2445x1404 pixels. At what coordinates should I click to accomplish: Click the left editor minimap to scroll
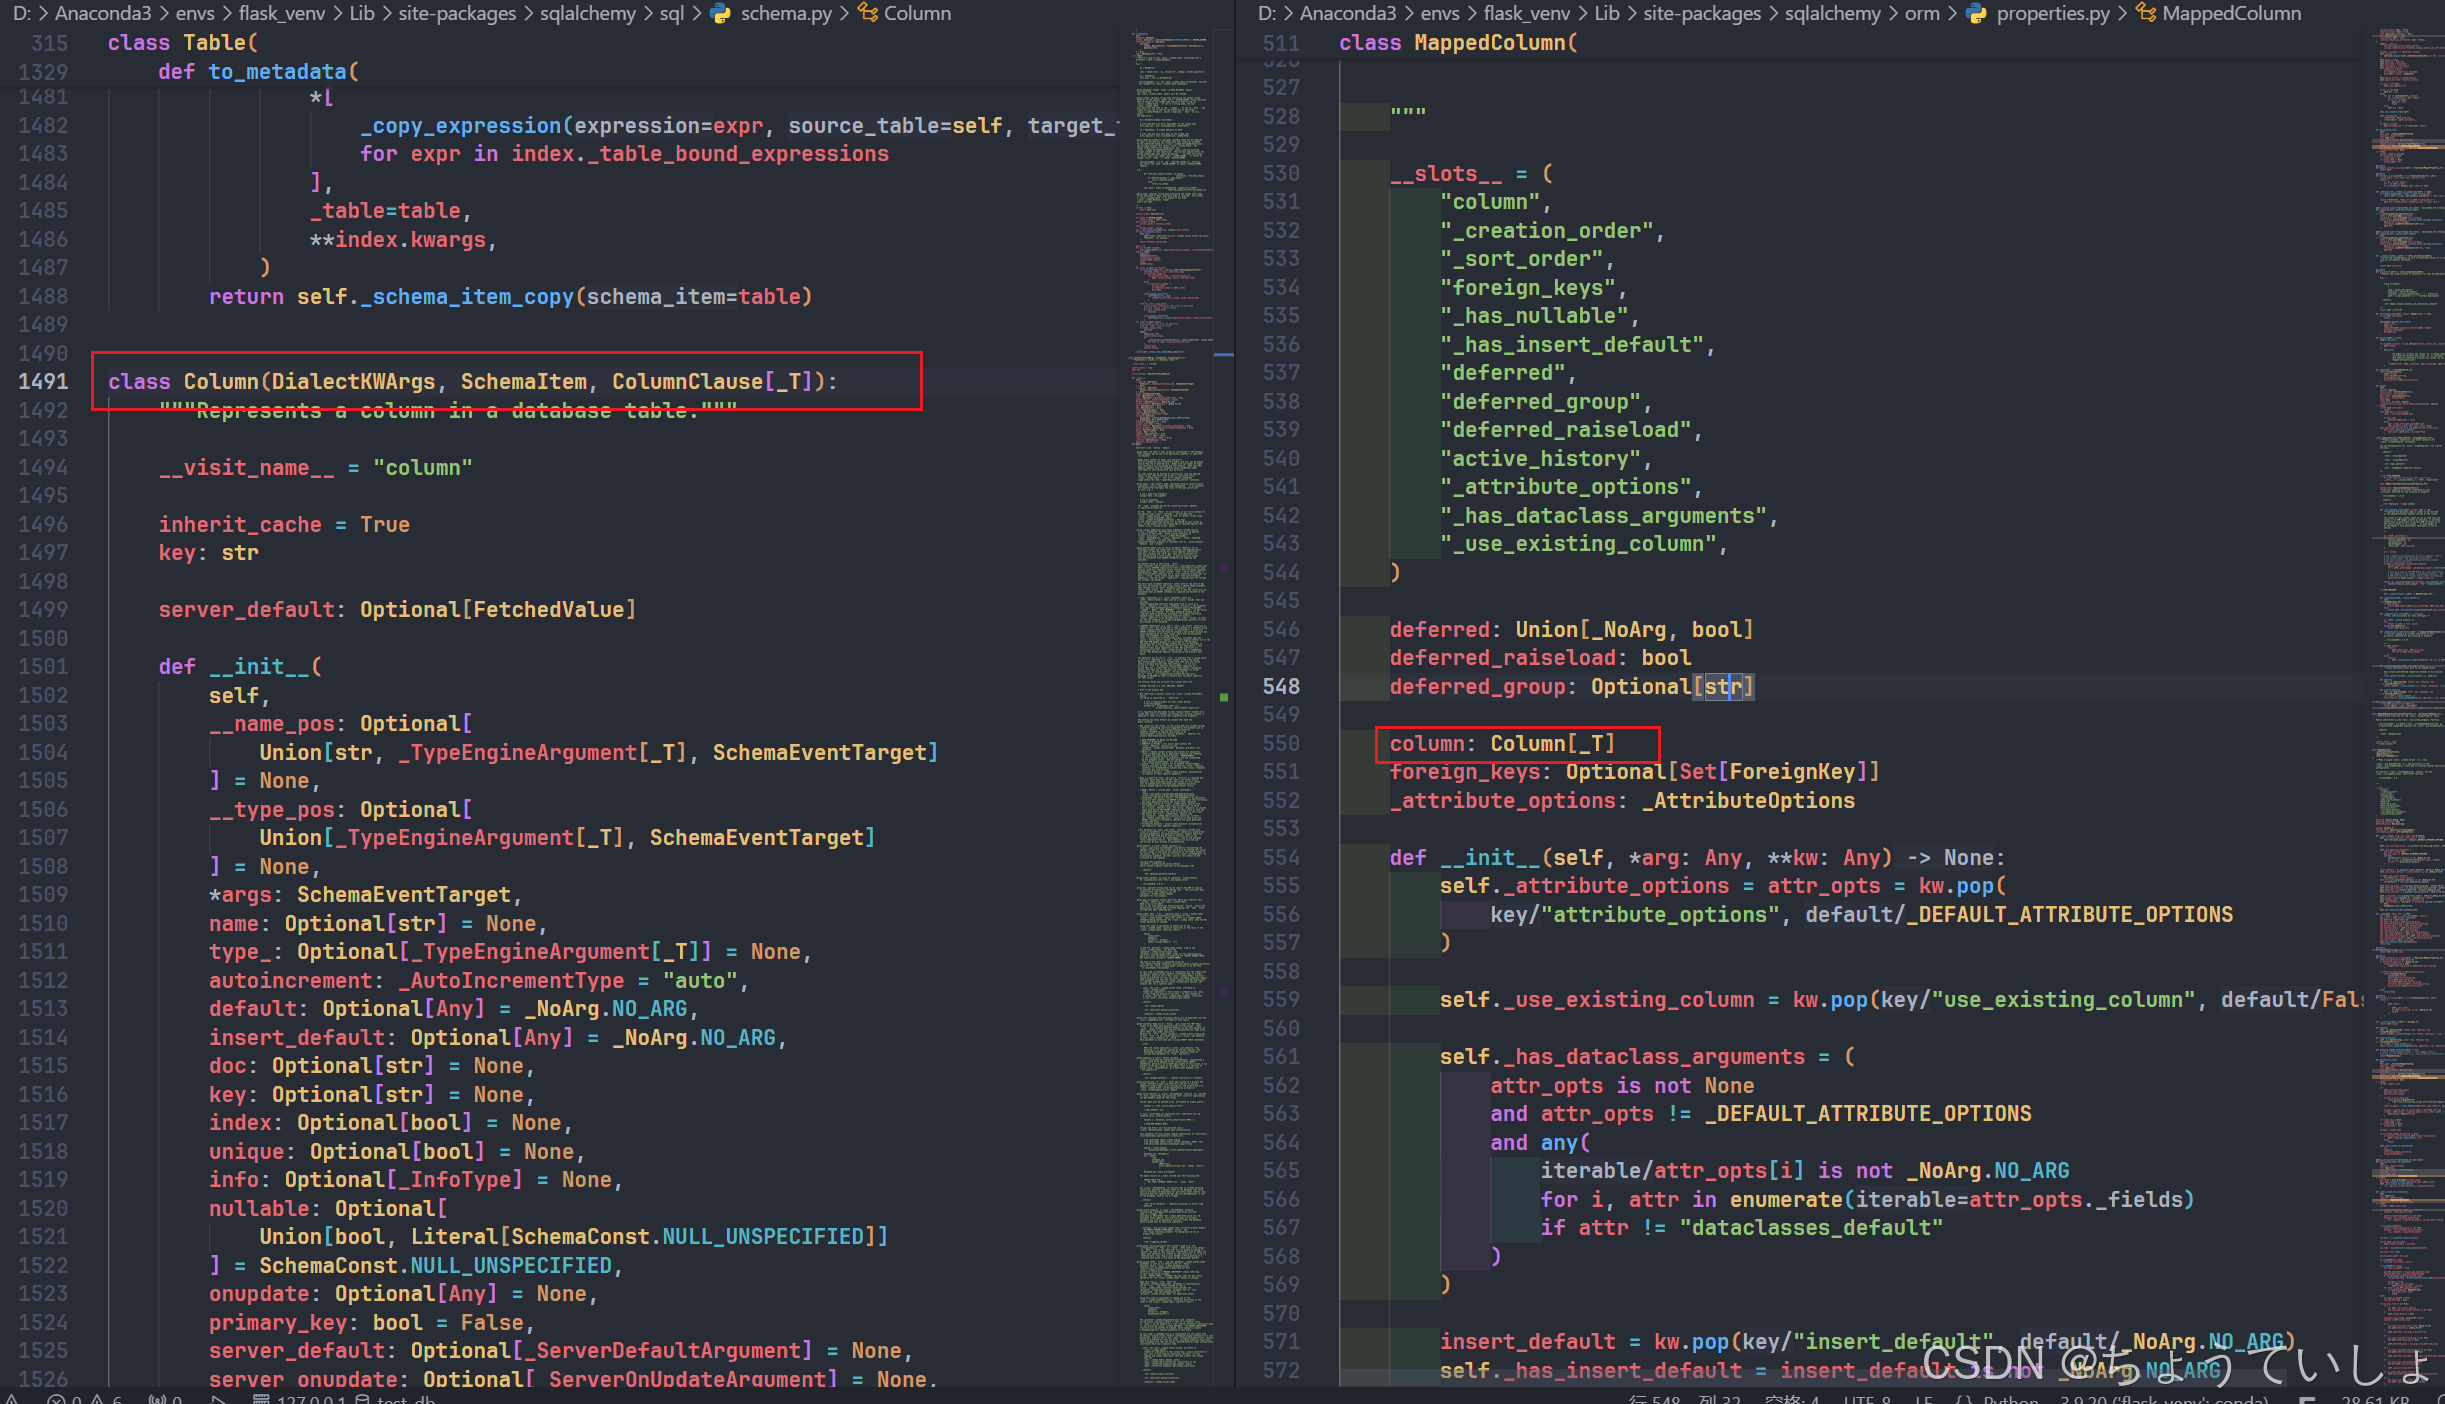pos(1172,600)
